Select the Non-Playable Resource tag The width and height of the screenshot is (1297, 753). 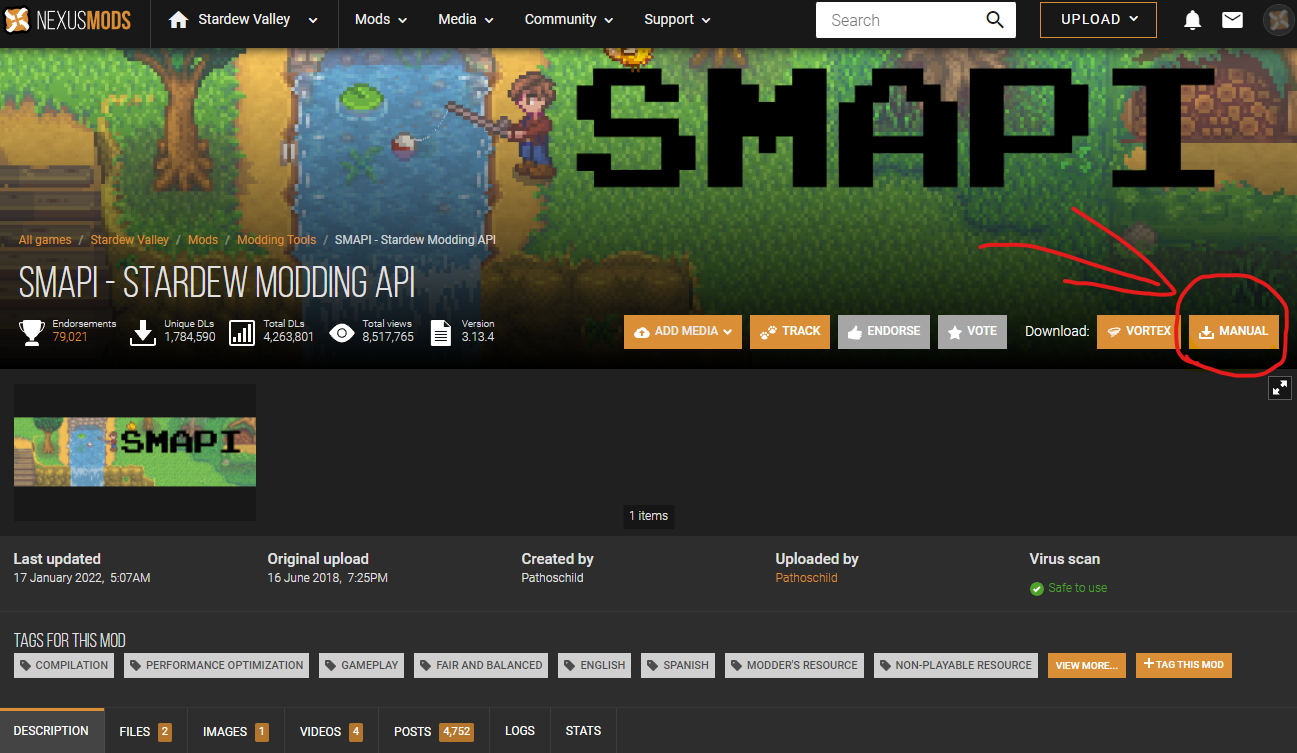(x=956, y=665)
